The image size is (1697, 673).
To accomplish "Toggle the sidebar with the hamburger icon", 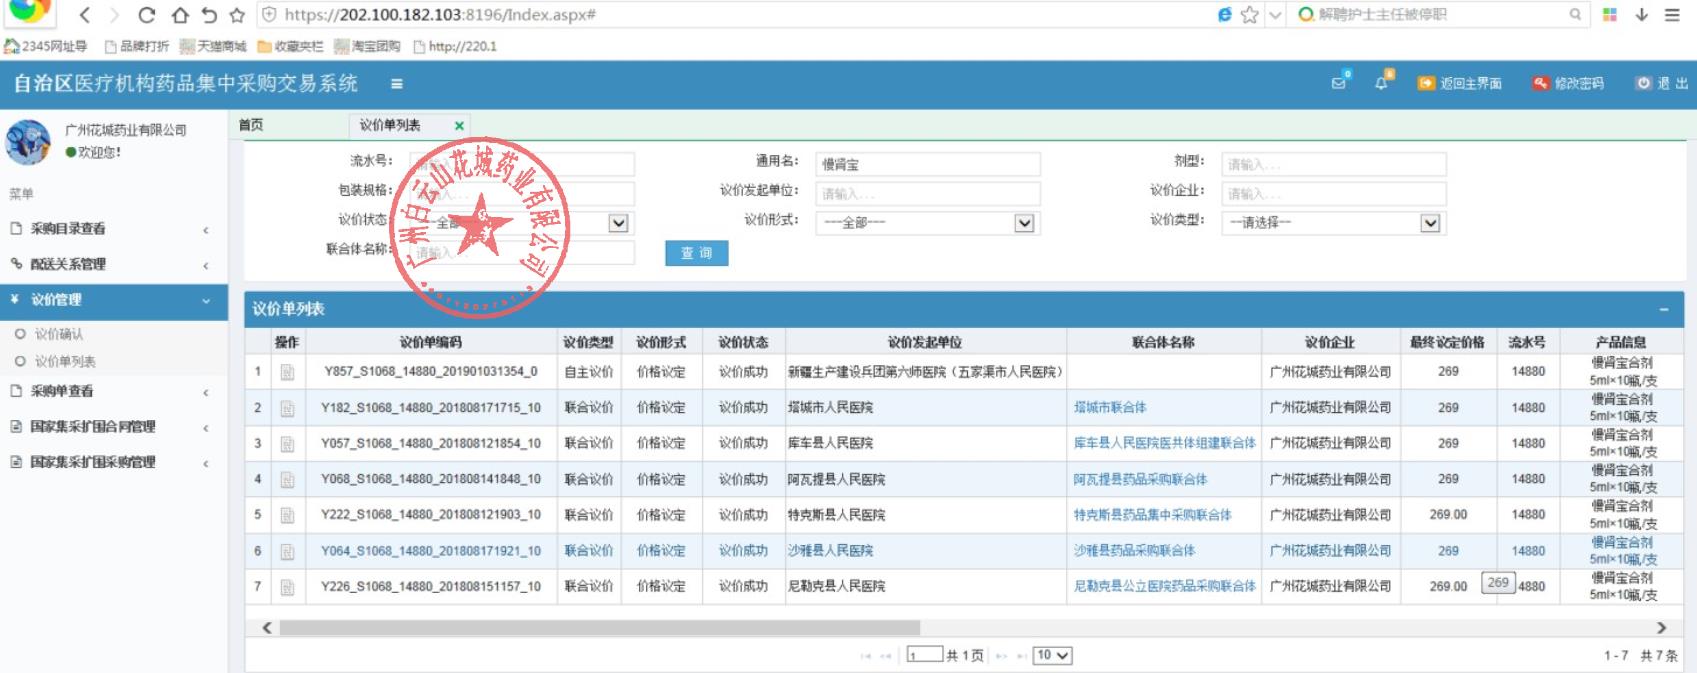I will [x=397, y=84].
